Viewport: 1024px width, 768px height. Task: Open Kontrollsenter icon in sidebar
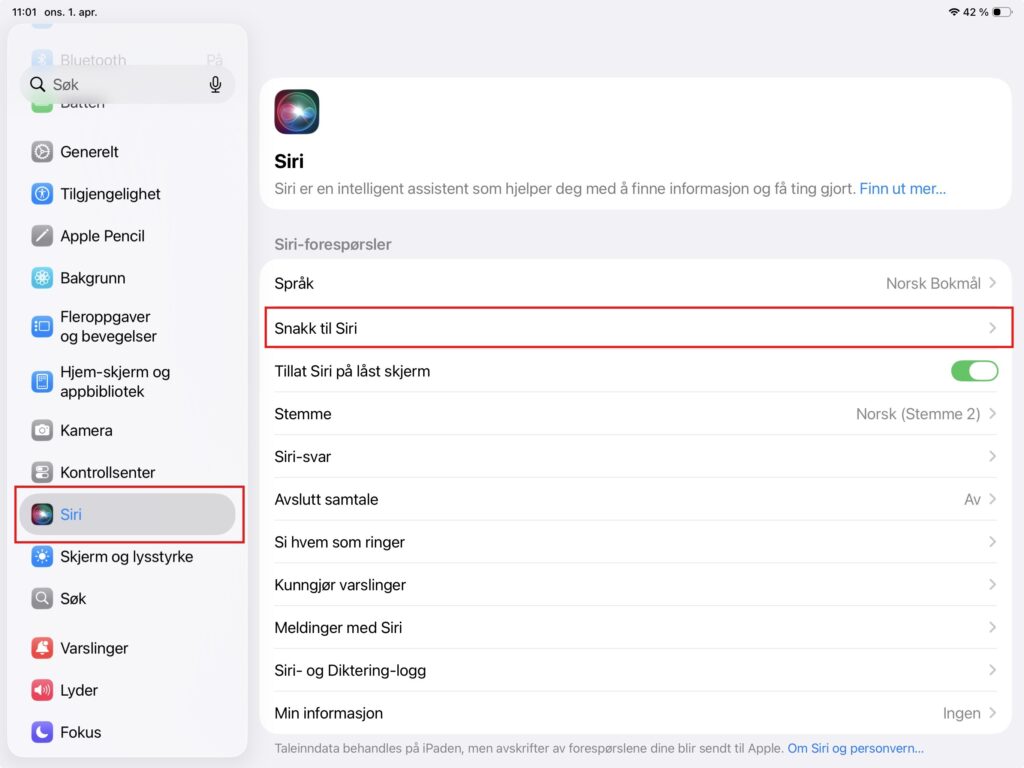(x=42, y=472)
